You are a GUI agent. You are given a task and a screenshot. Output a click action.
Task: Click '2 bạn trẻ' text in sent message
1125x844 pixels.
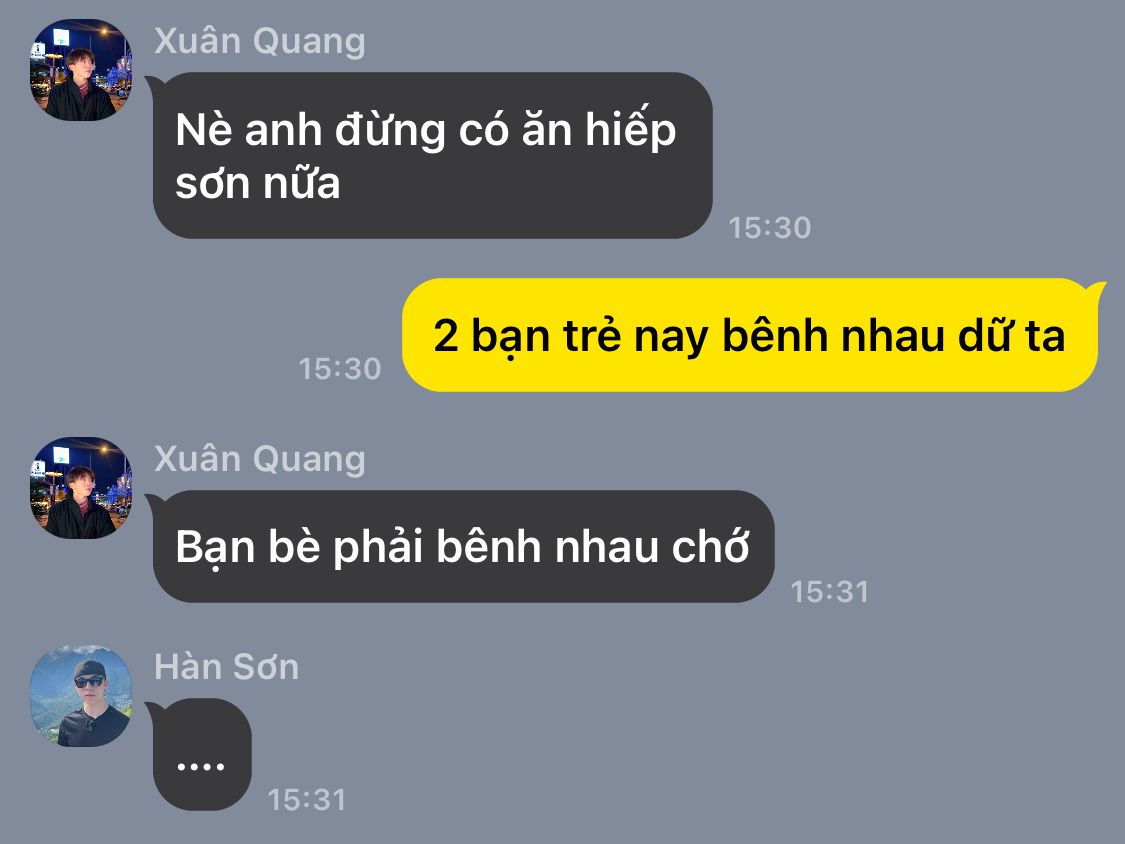tap(528, 336)
